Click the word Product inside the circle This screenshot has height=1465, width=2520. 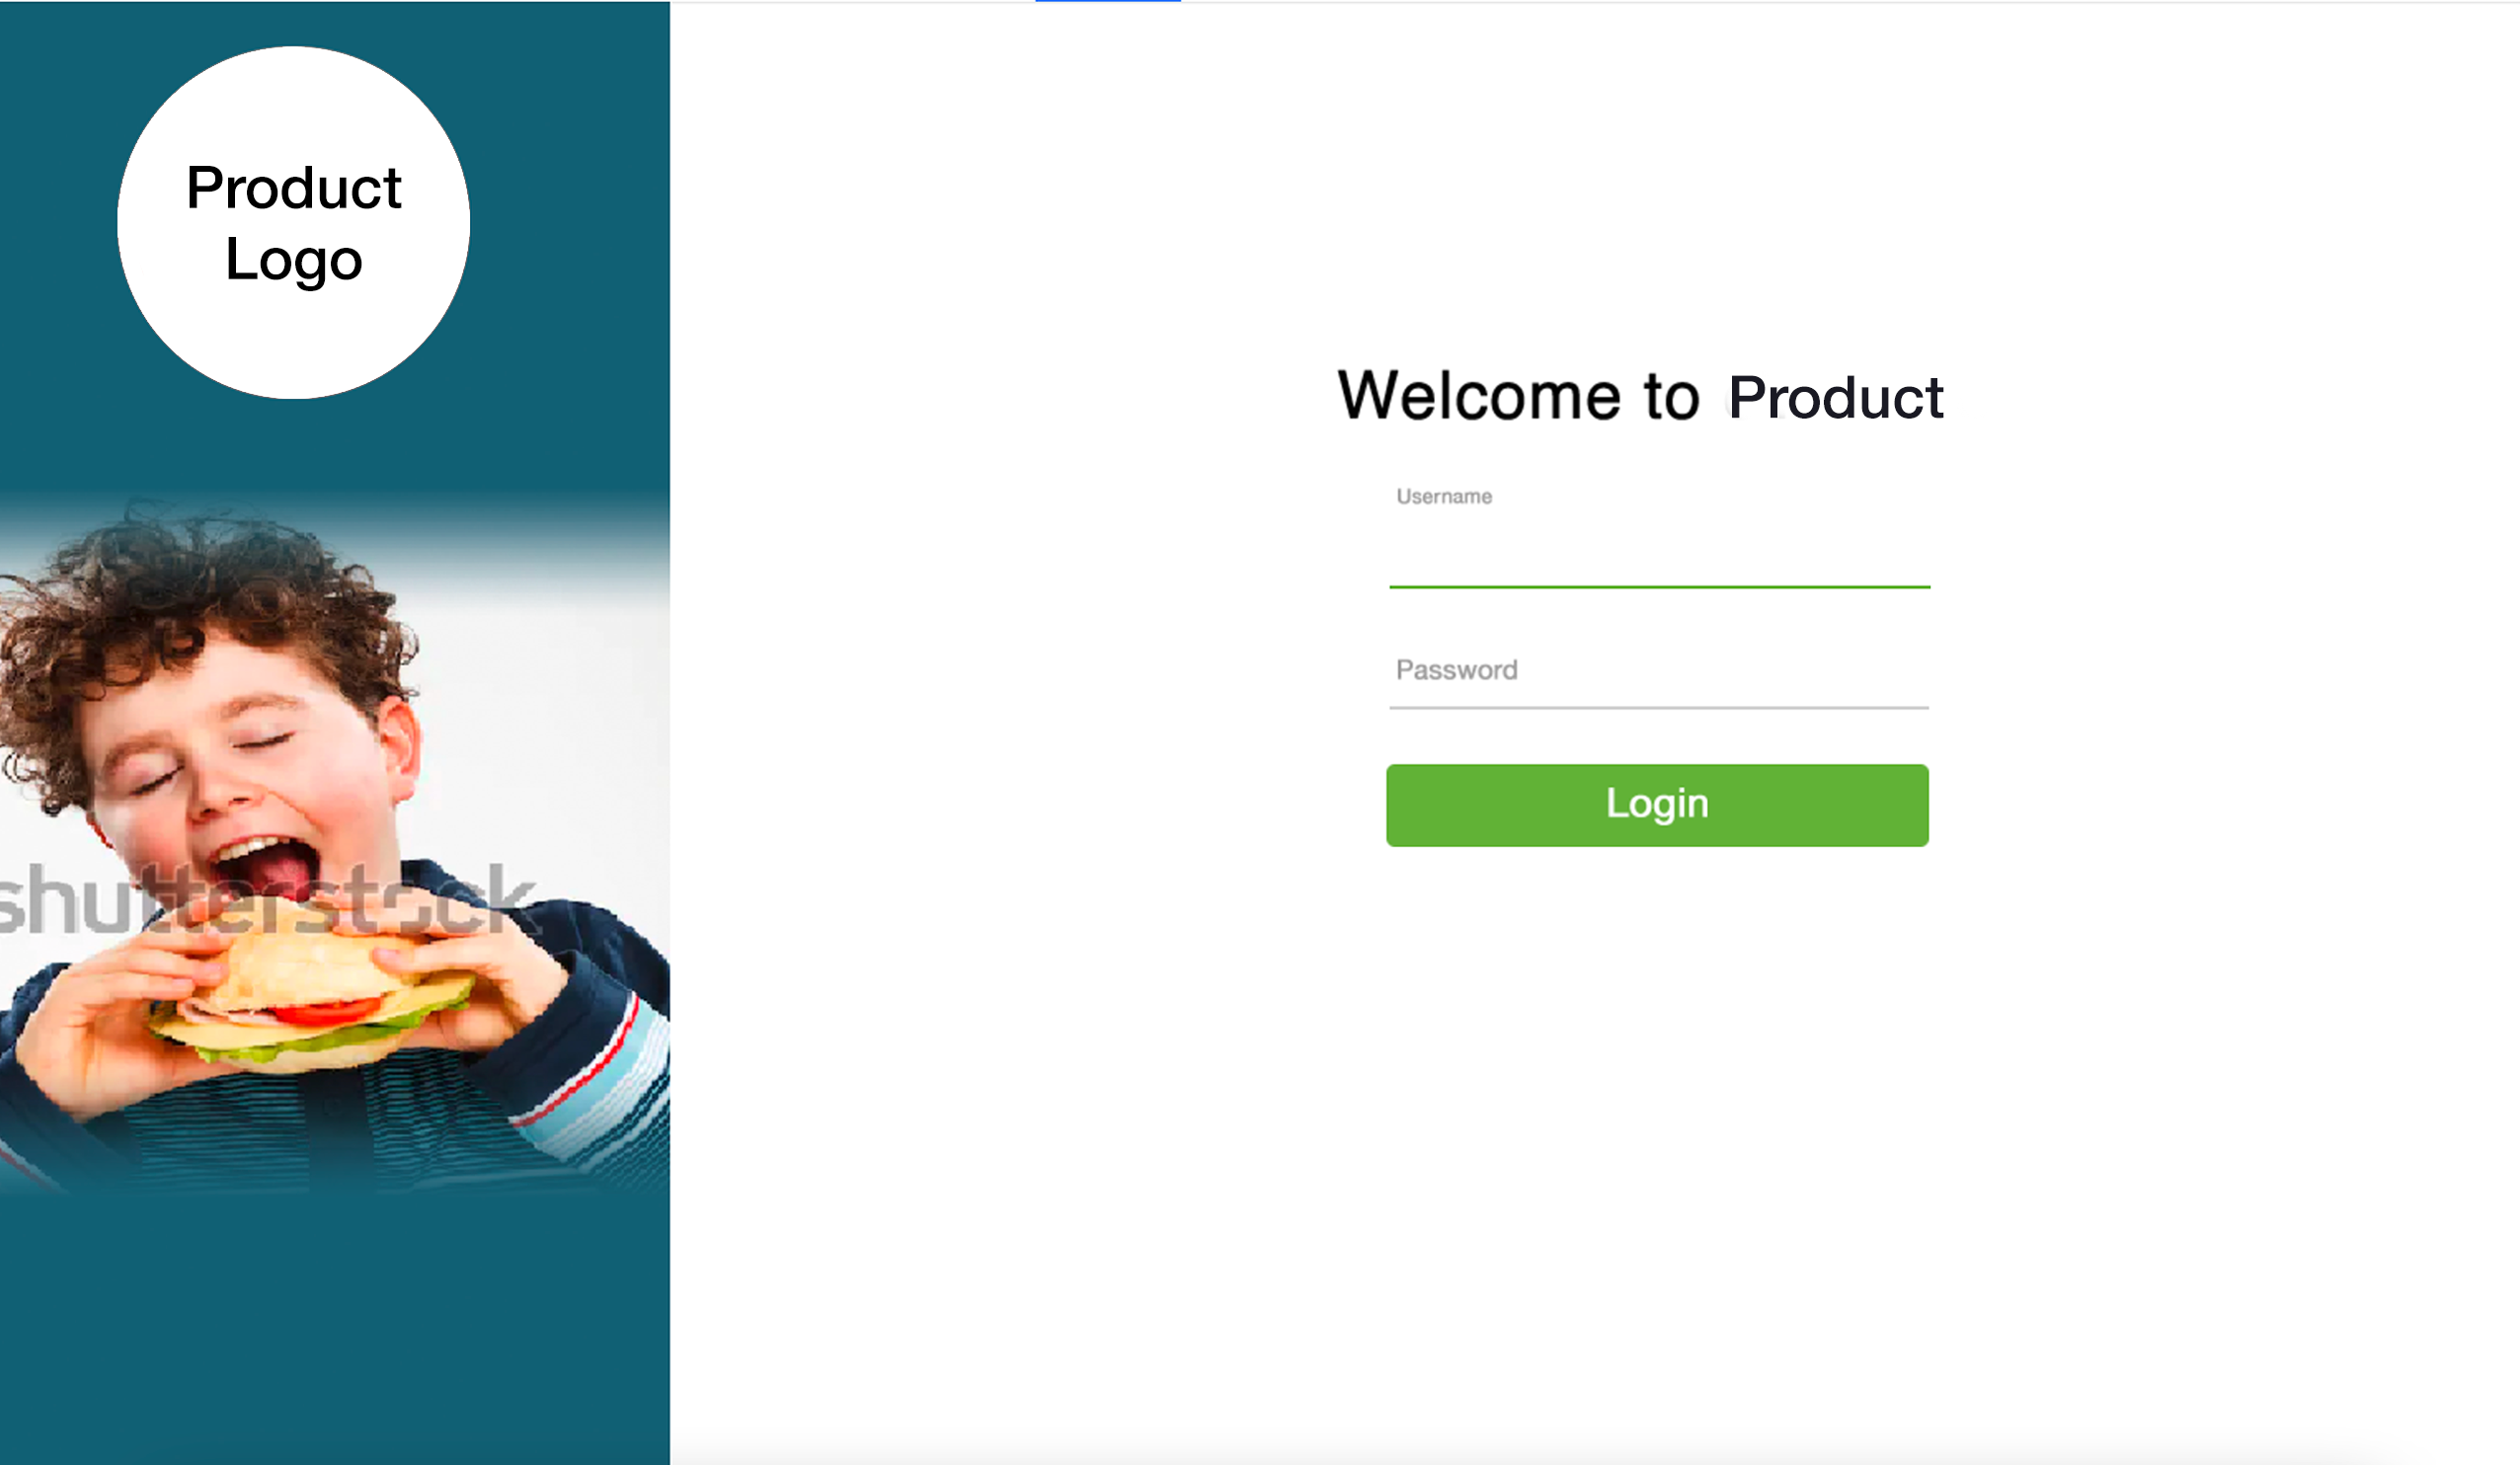pos(293,188)
